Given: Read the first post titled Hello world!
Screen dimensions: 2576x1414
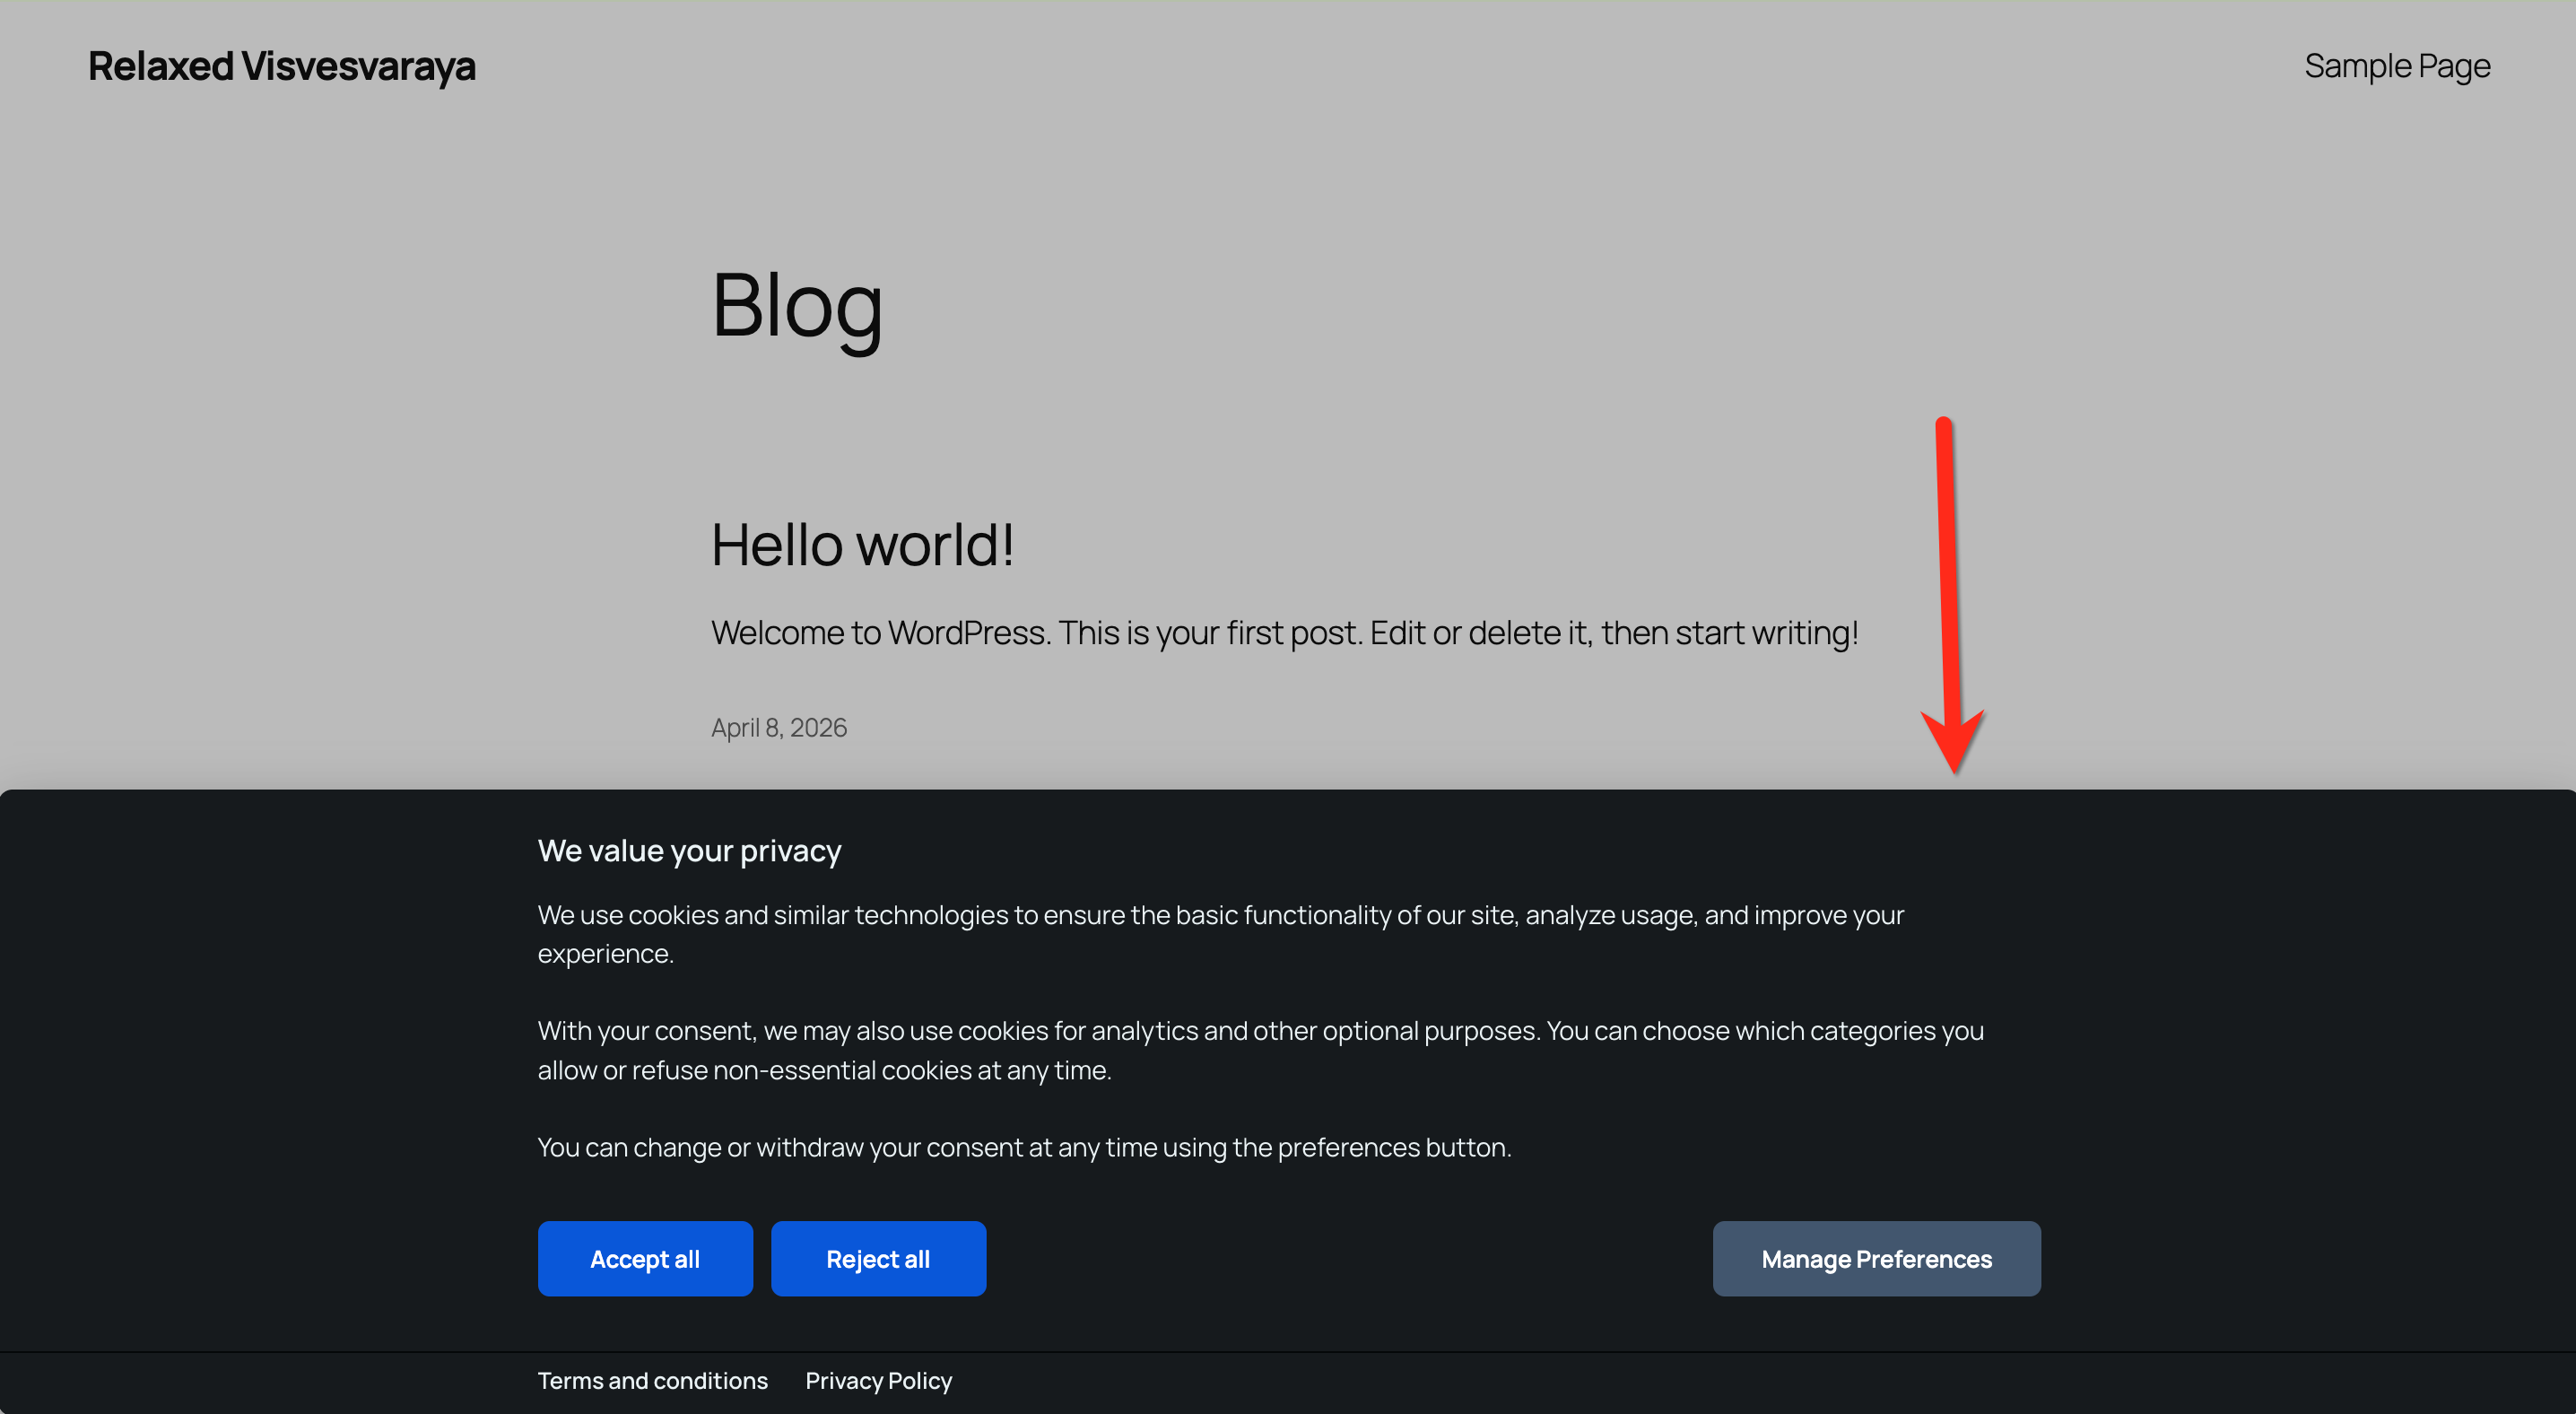Looking at the screenshot, I should click(x=862, y=545).
